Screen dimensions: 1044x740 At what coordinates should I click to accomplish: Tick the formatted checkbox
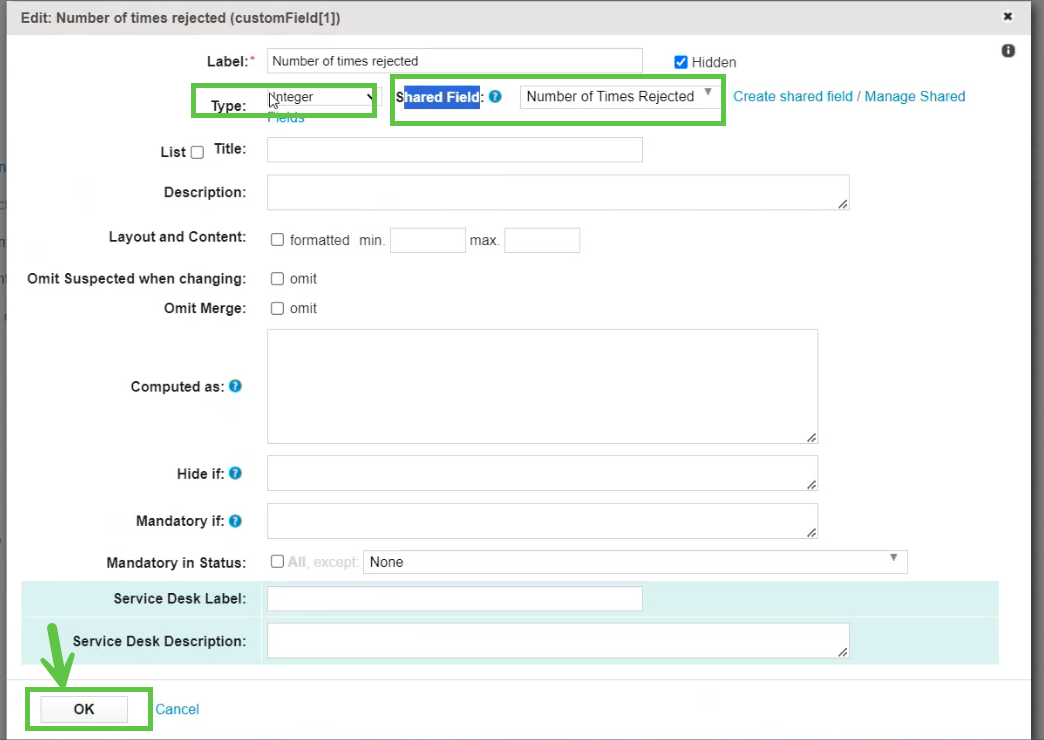(x=278, y=240)
